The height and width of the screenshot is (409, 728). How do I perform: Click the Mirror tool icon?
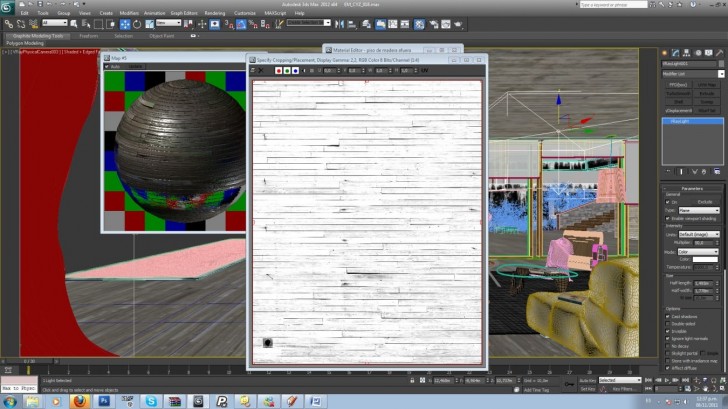(339, 24)
